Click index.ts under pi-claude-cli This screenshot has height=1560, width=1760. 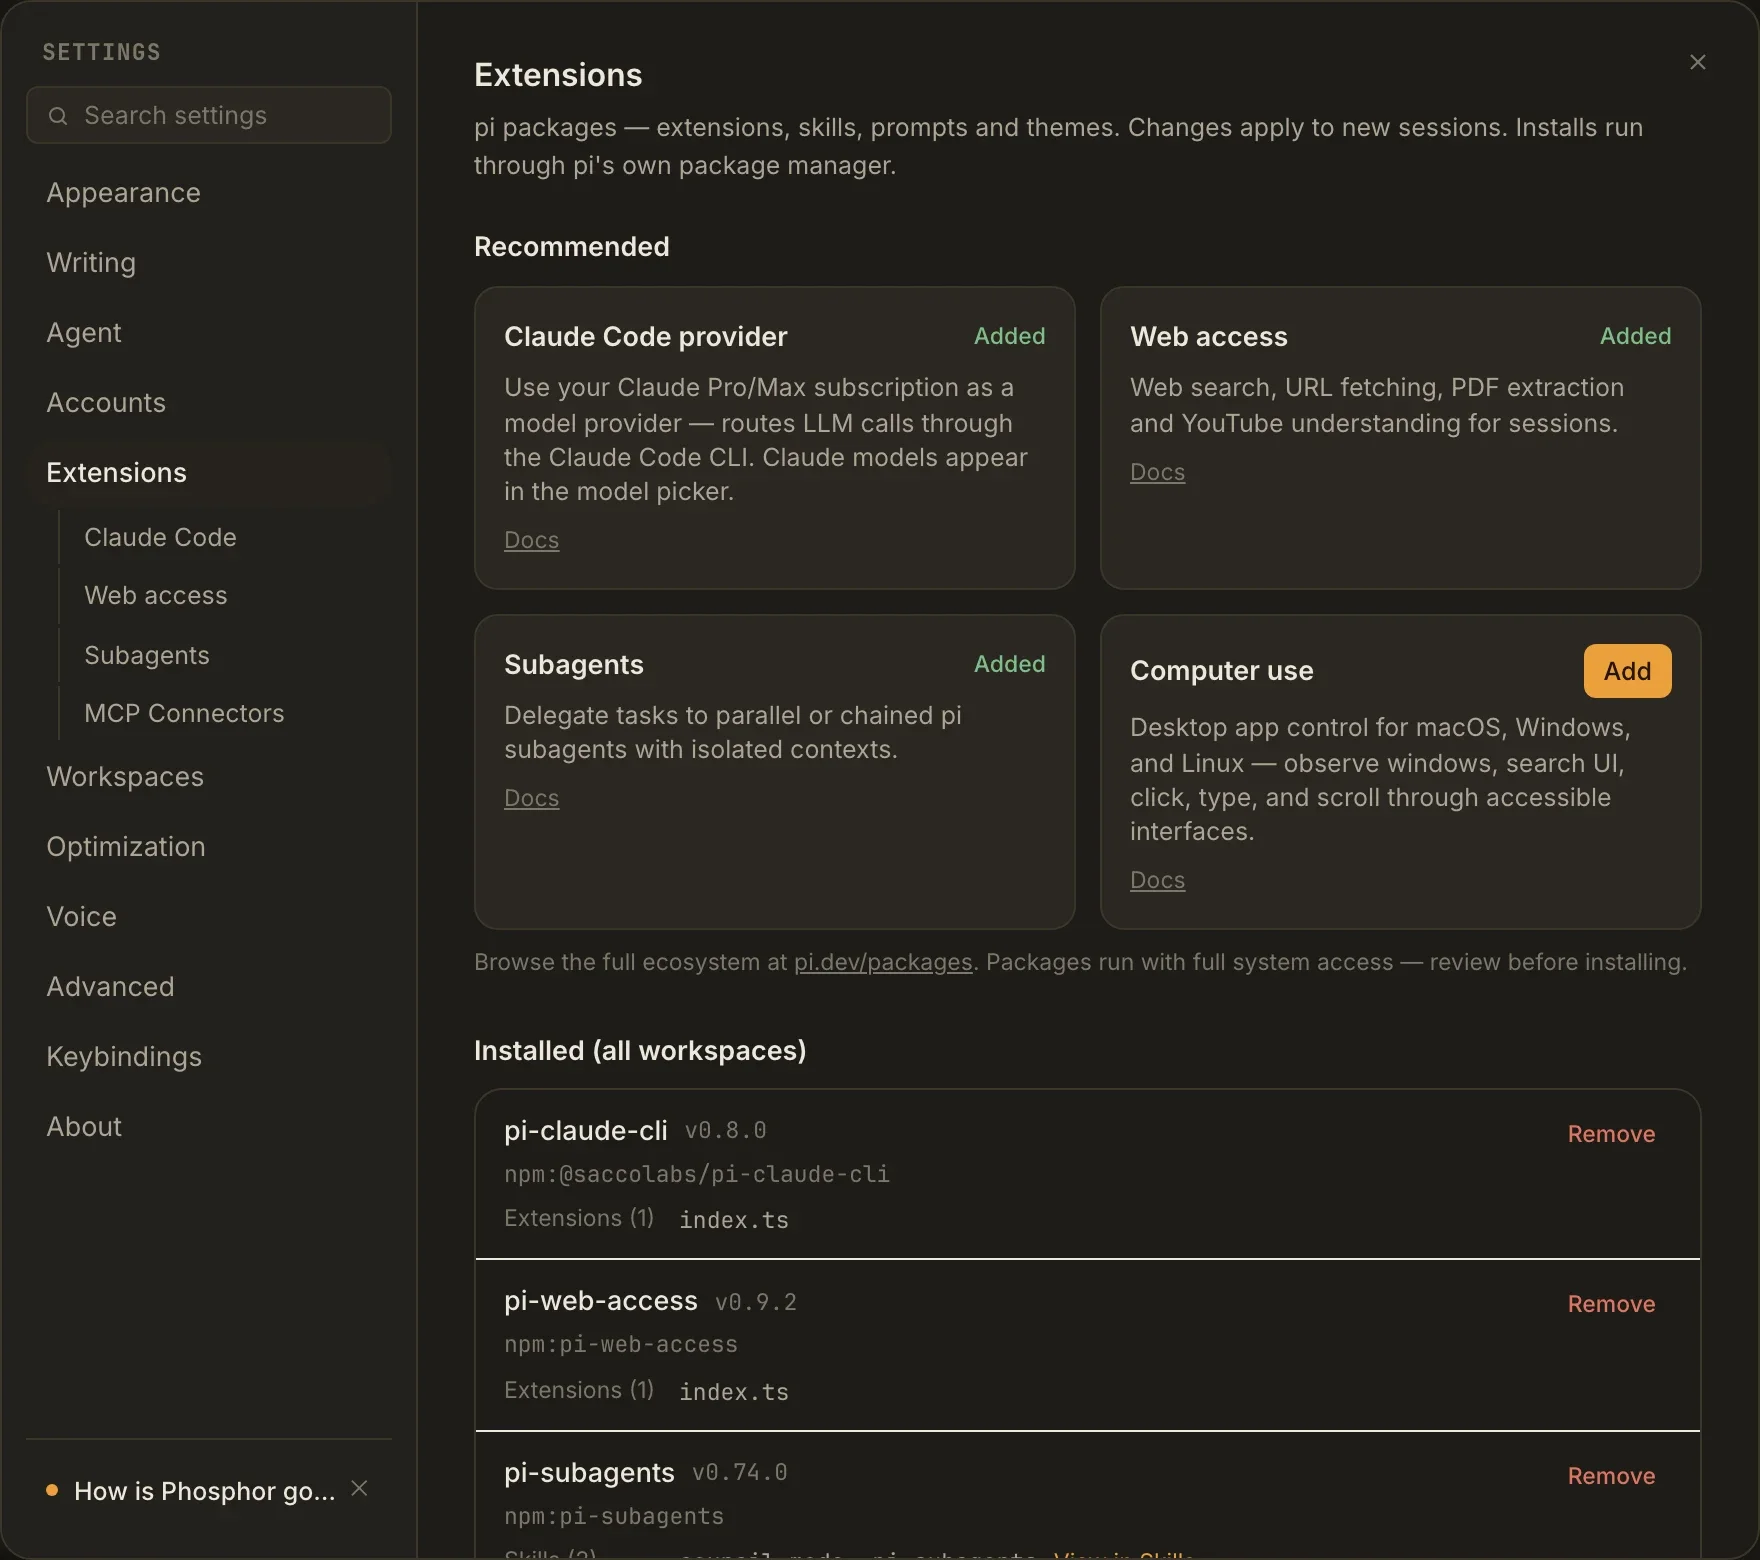pyautogui.click(x=734, y=1220)
